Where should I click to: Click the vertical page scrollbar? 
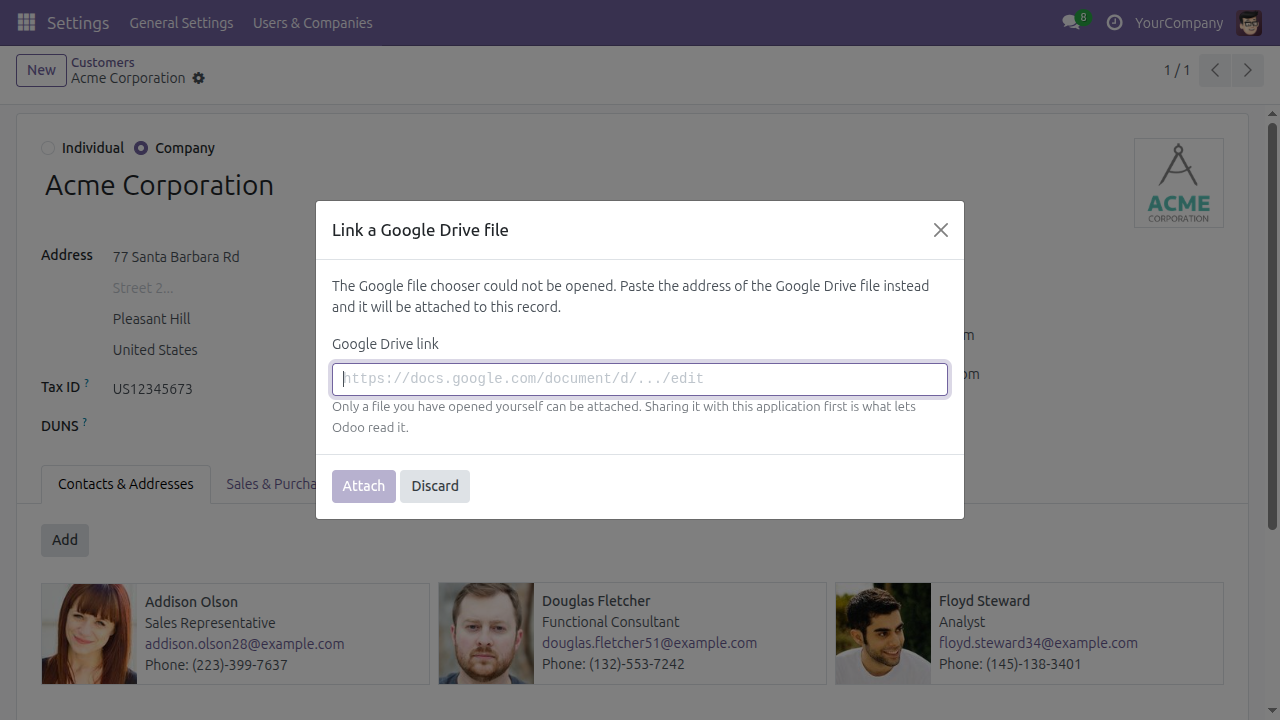[1272, 326]
